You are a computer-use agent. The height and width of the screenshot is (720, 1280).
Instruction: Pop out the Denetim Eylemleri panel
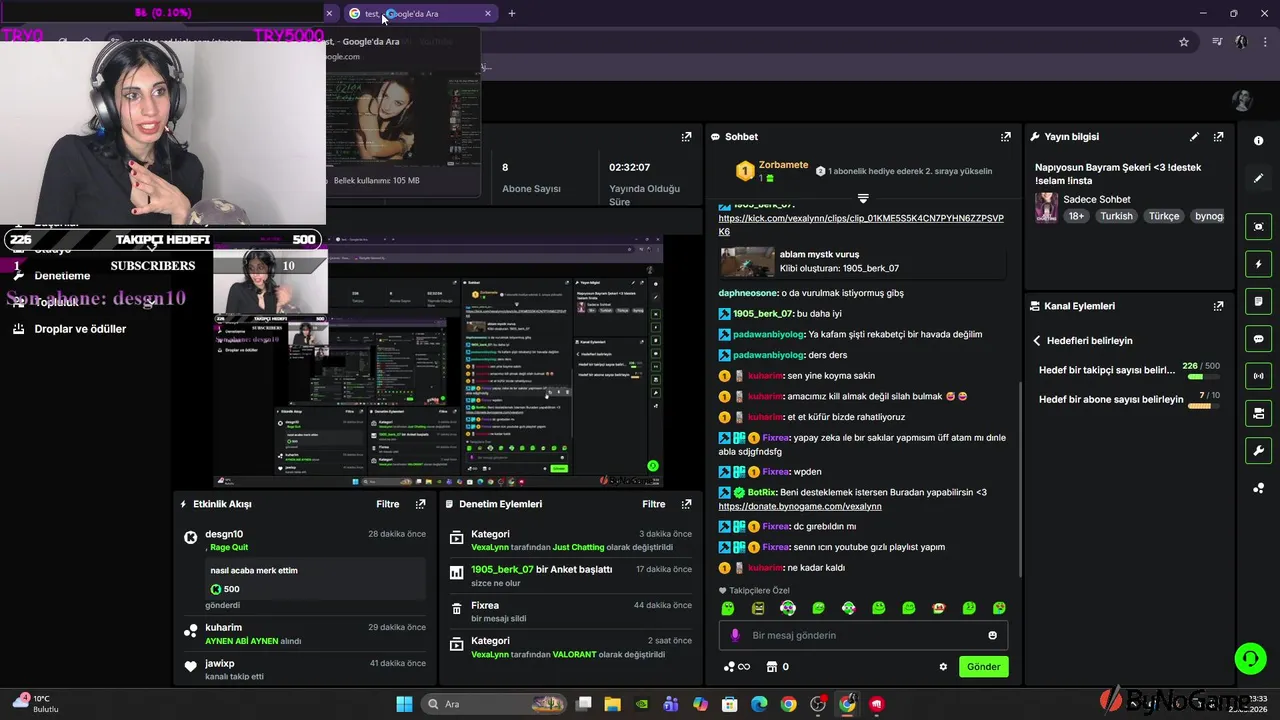(x=686, y=504)
